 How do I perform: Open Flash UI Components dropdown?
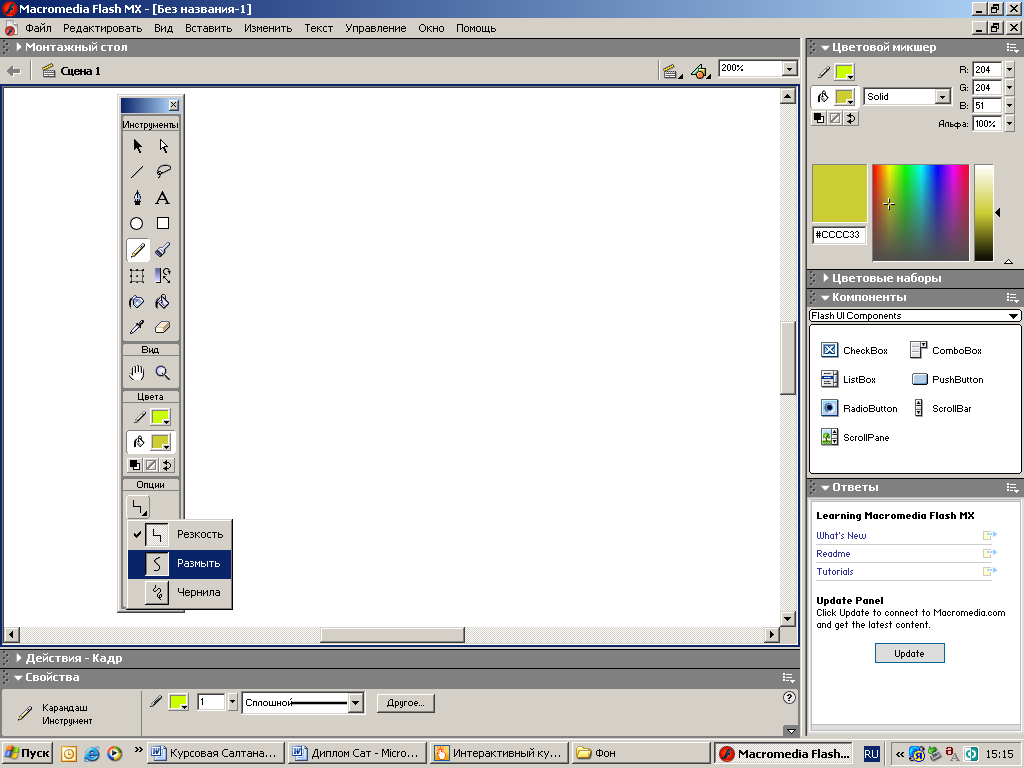coord(915,315)
